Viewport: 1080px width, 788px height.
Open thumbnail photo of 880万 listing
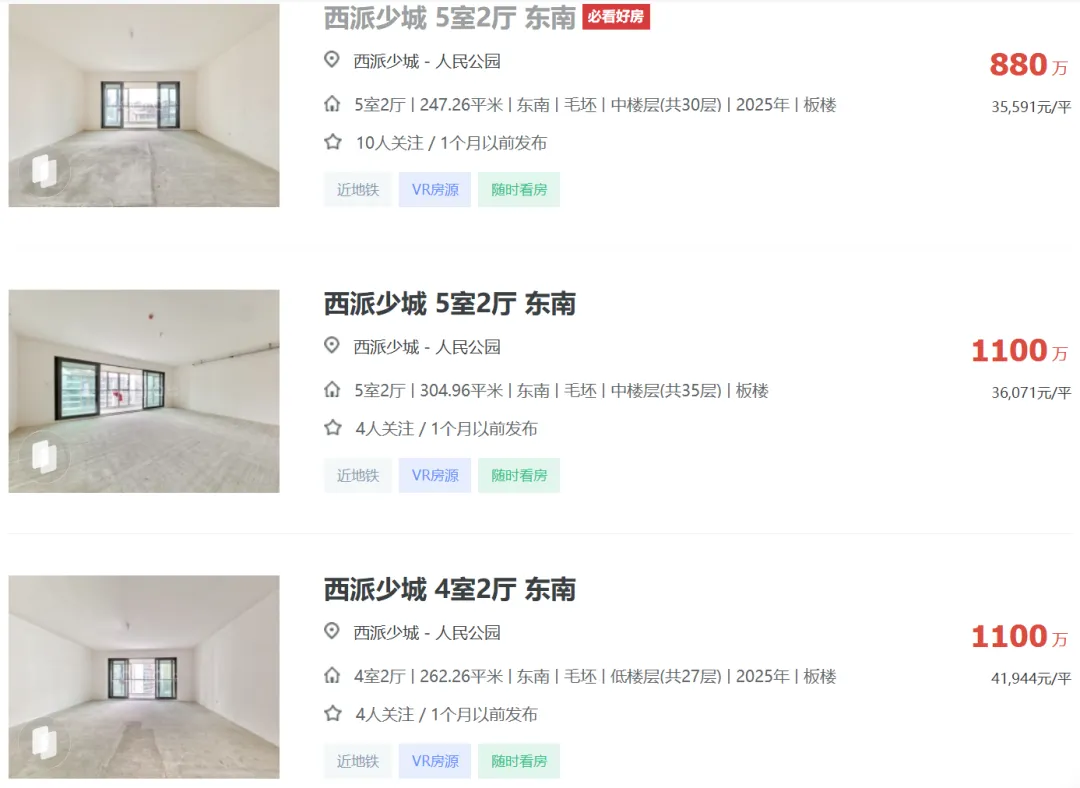pyautogui.click(x=144, y=105)
